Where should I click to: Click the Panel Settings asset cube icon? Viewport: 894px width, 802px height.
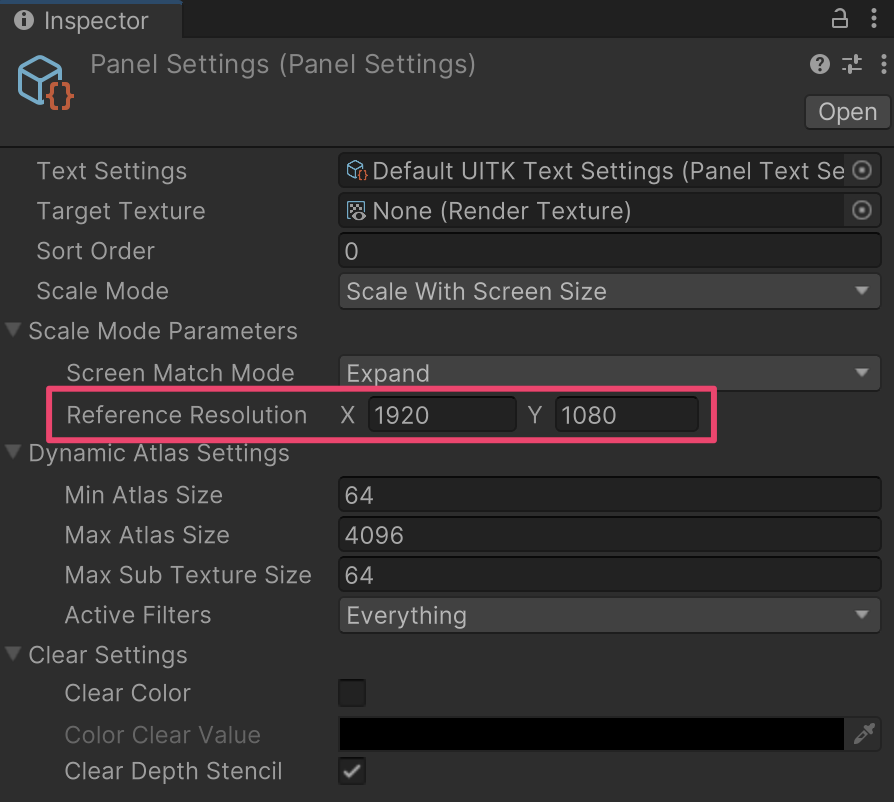(46, 83)
